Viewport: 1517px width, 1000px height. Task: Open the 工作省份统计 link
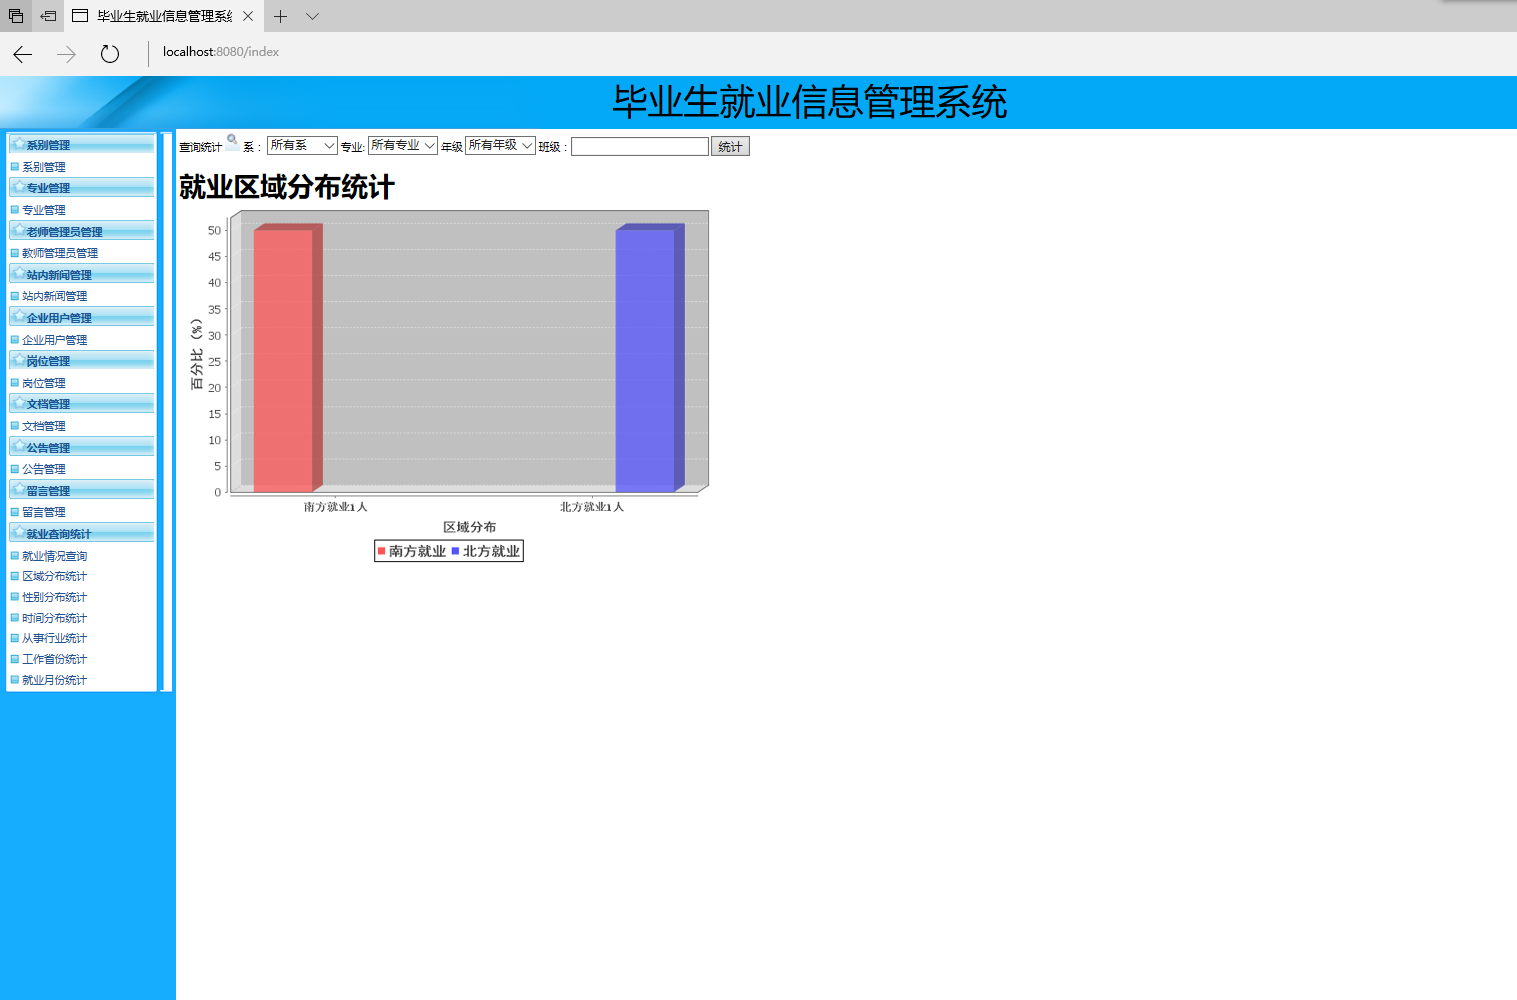click(55, 659)
